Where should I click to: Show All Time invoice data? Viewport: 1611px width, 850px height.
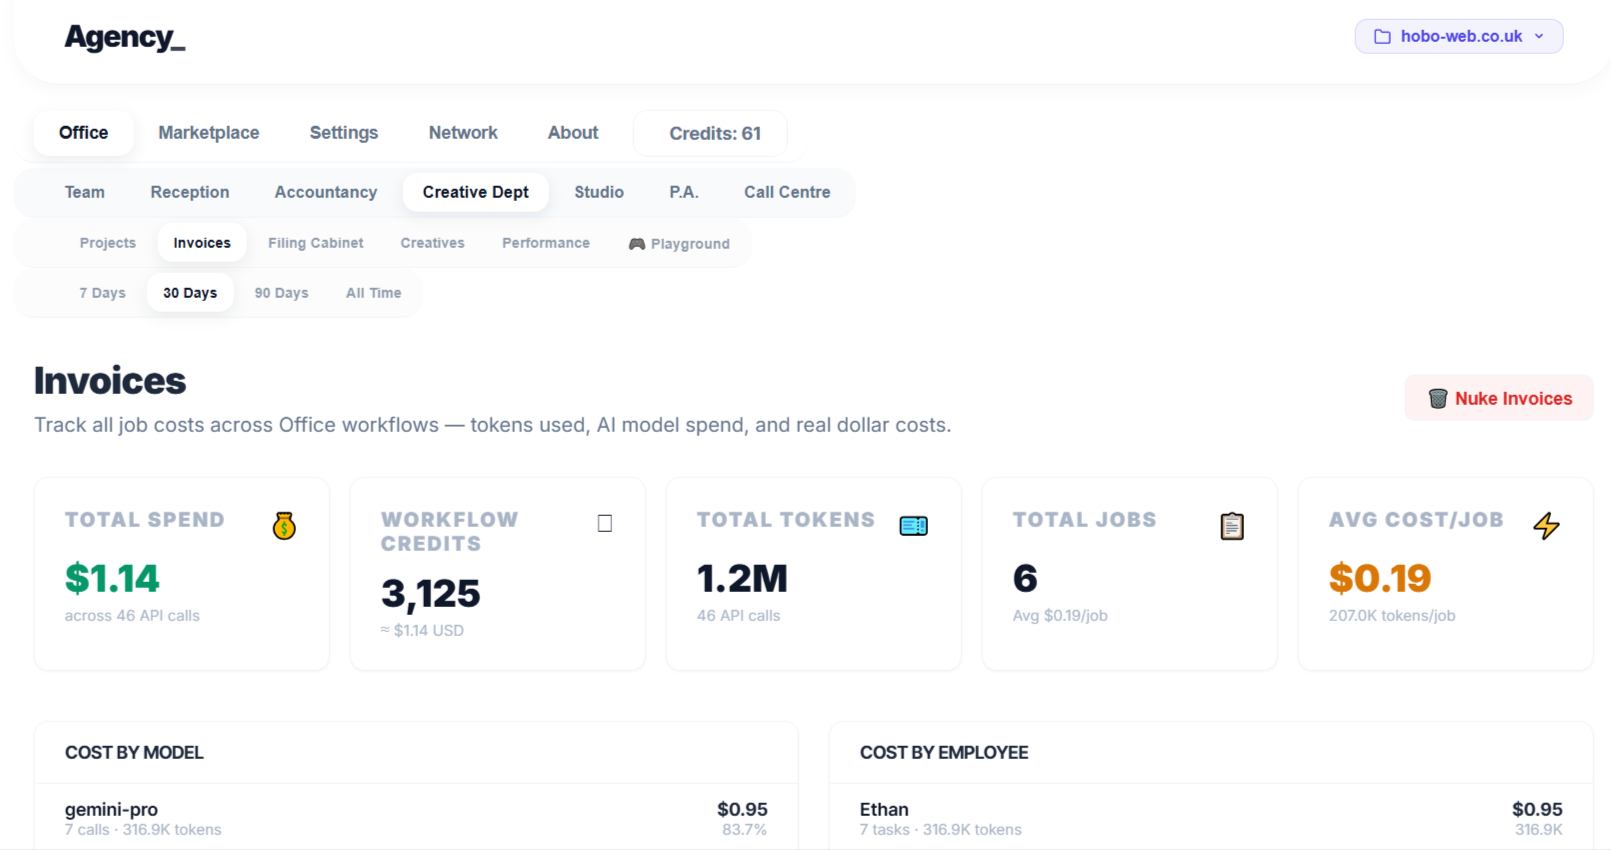(373, 293)
